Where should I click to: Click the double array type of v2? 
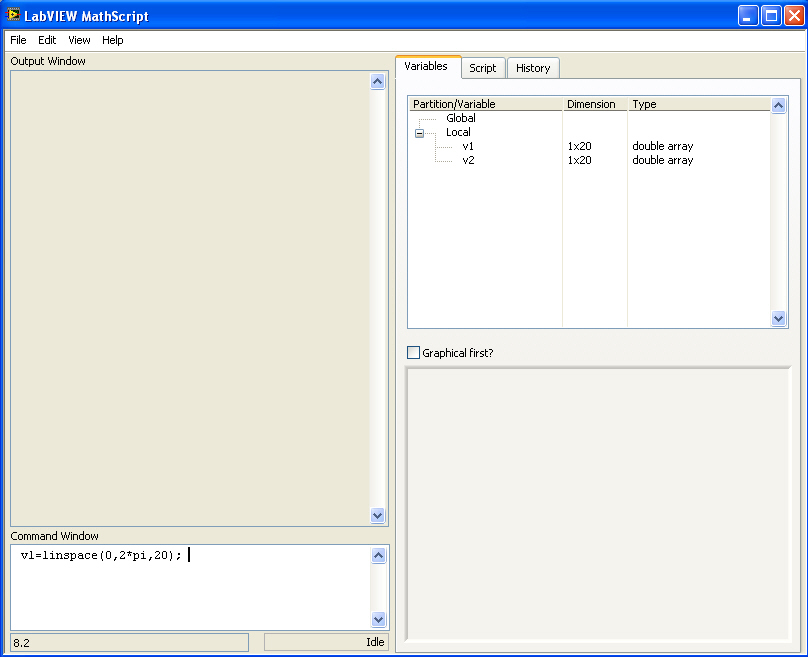(663, 160)
